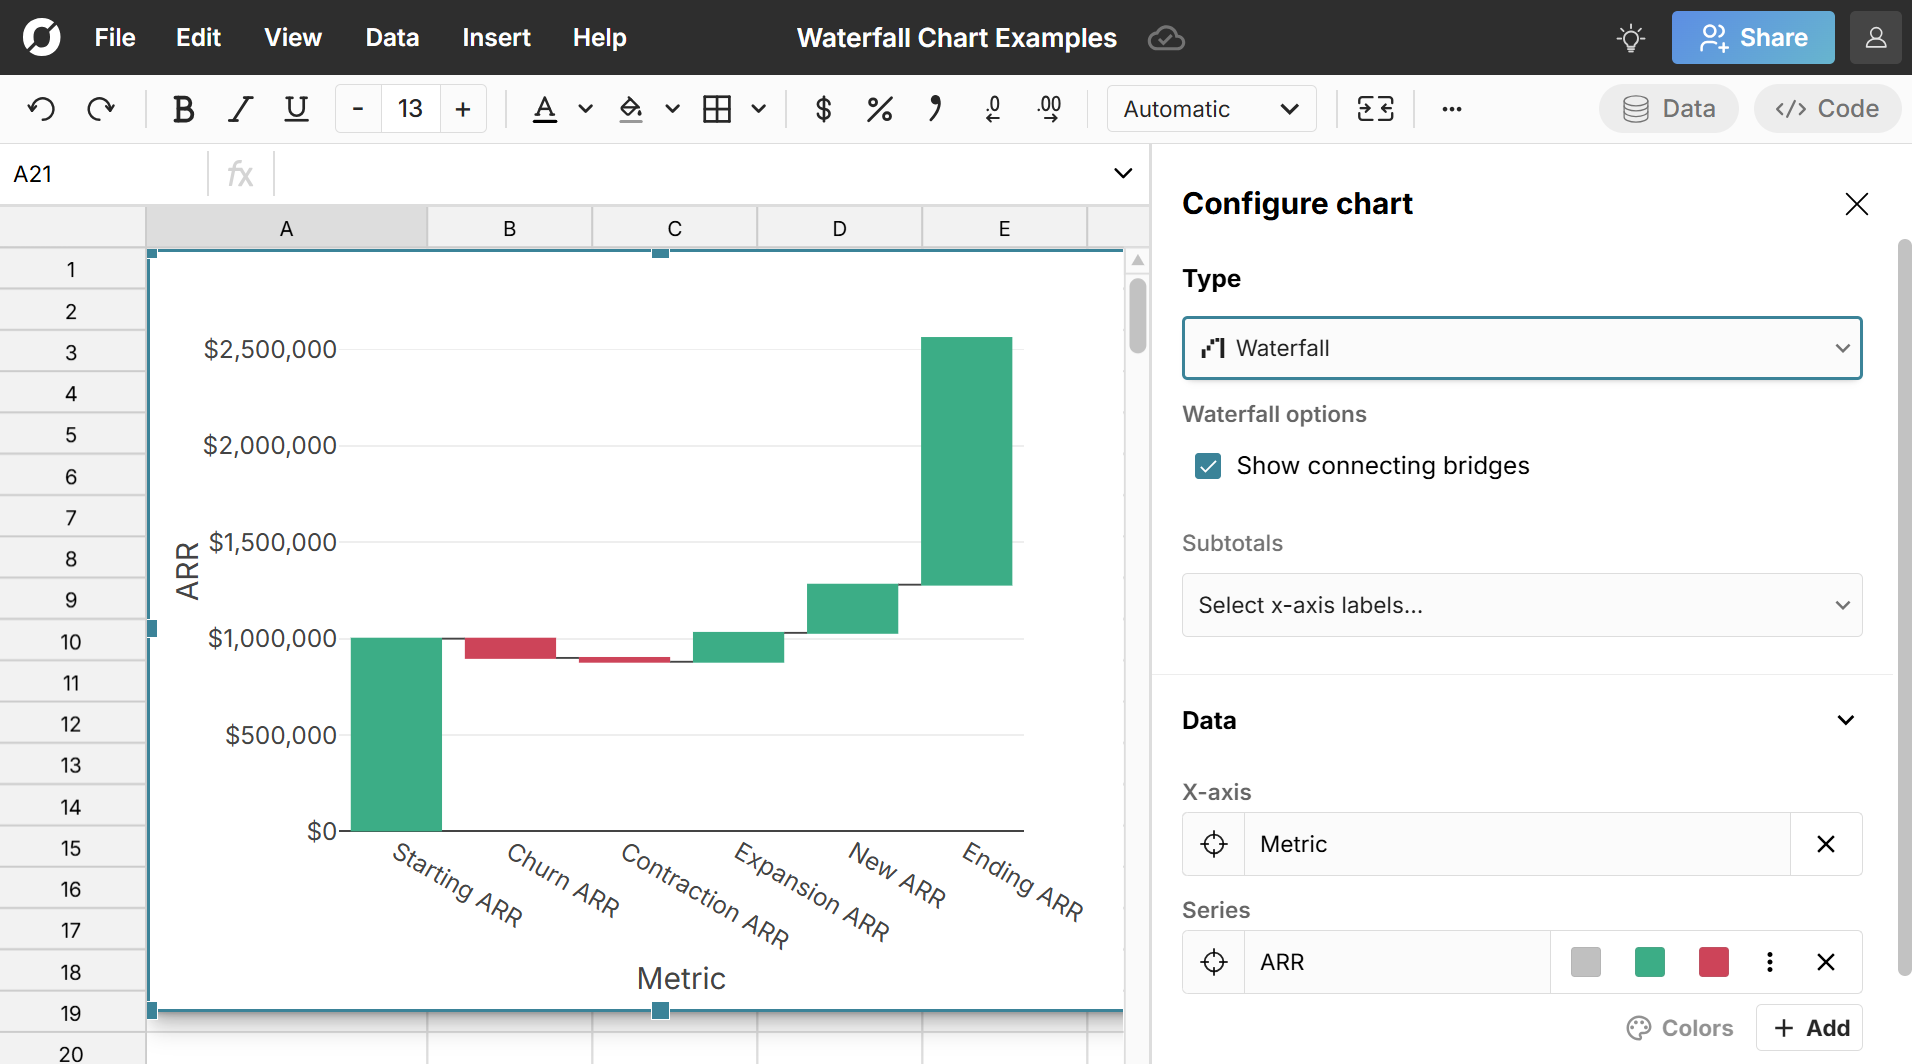Apply percent format

point(878,108)
